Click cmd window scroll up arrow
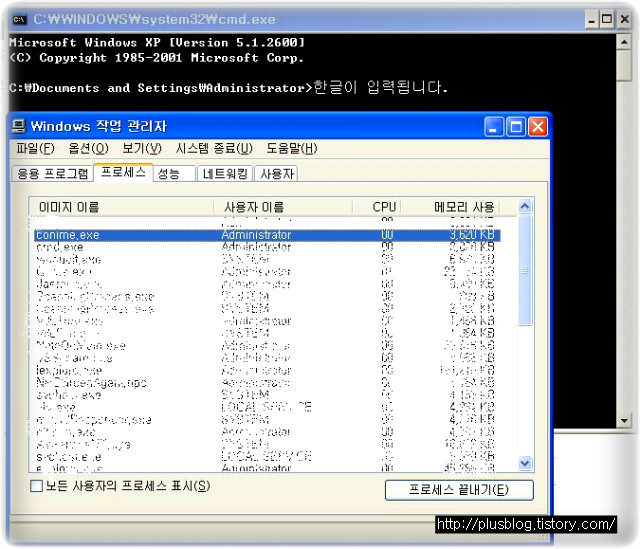The image size is (640, 549). [x=624, y=42]
